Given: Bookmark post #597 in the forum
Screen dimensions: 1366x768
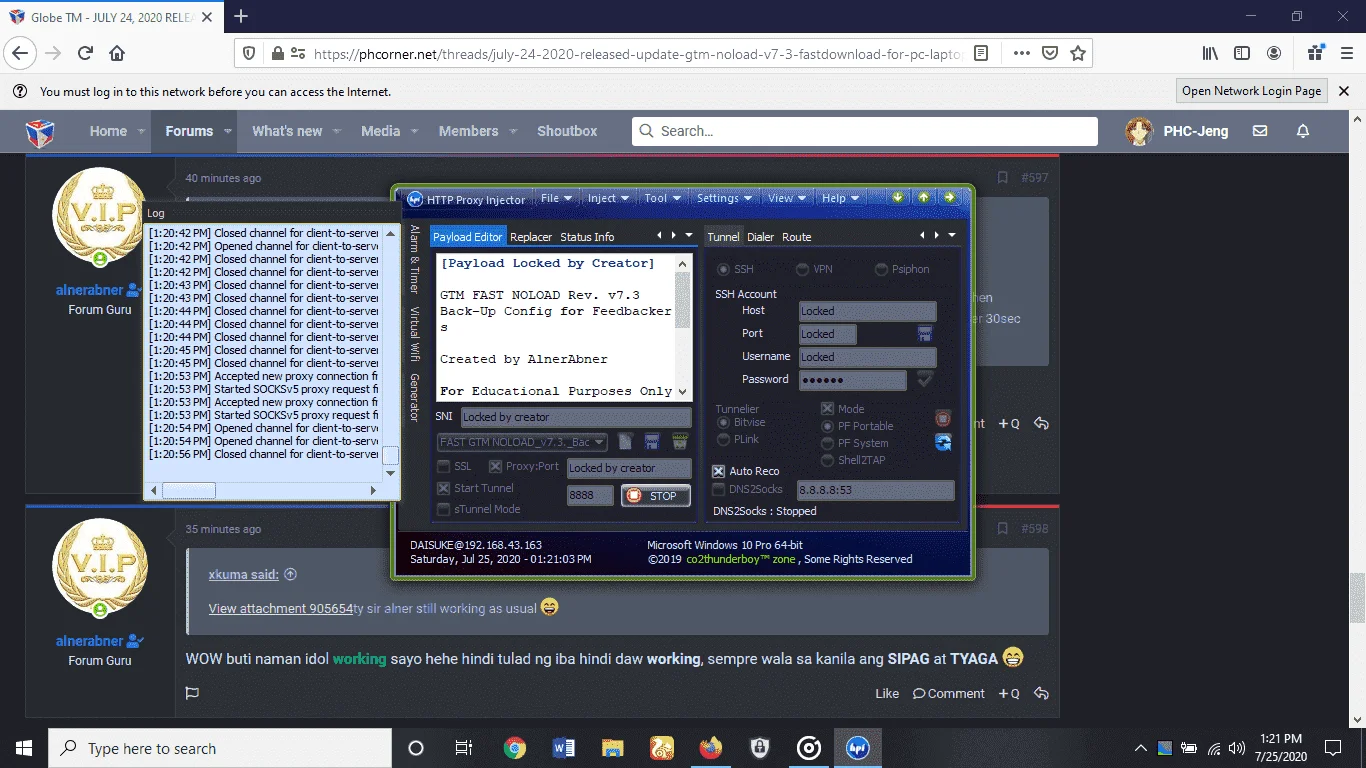Looking at the screenshot, I should coord(1001,178).
